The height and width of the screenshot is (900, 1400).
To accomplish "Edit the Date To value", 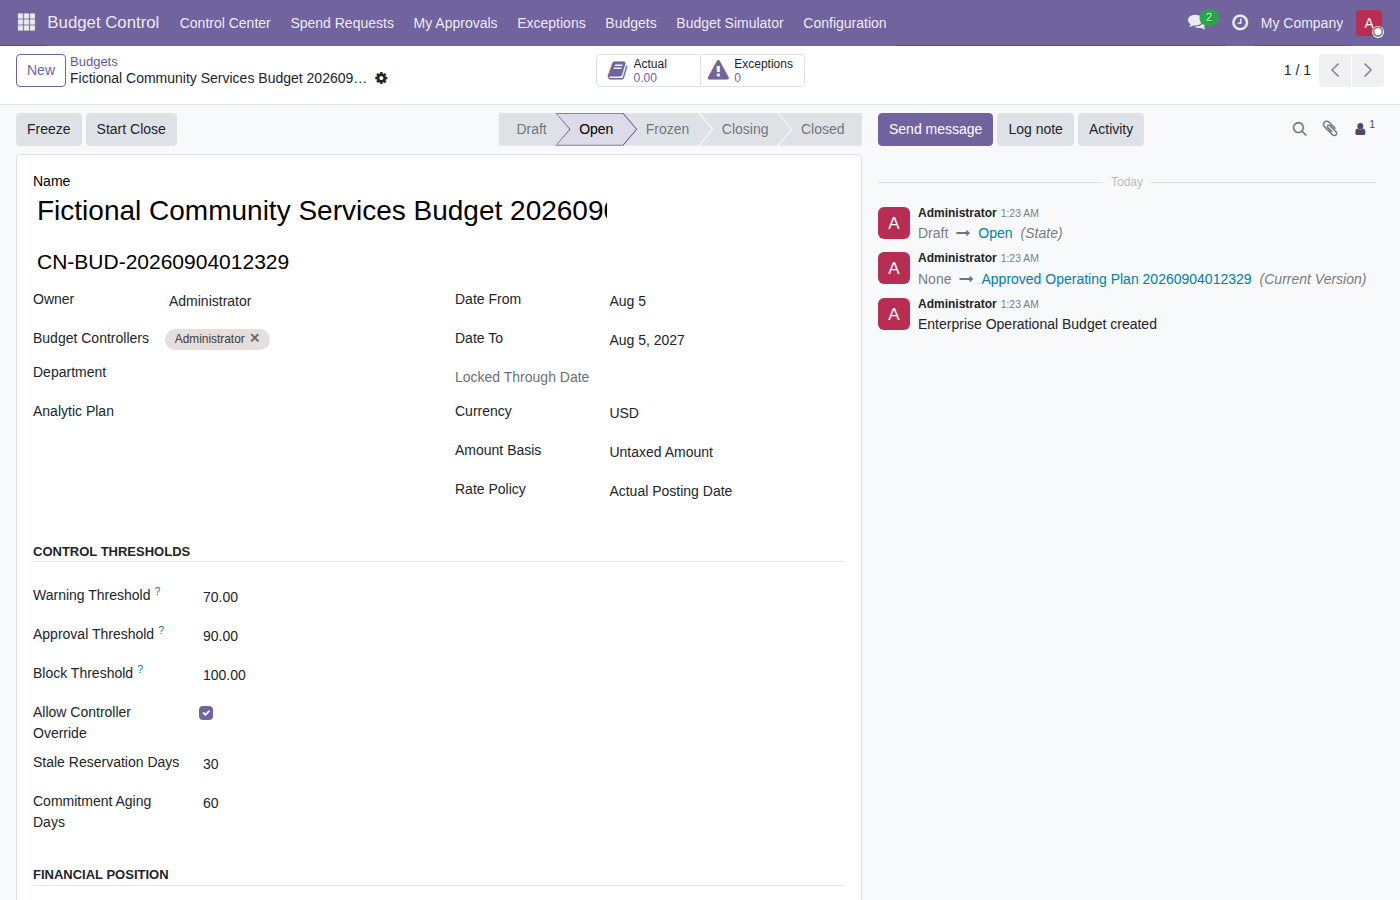I will pyautogui.click(x=727, y=340).
